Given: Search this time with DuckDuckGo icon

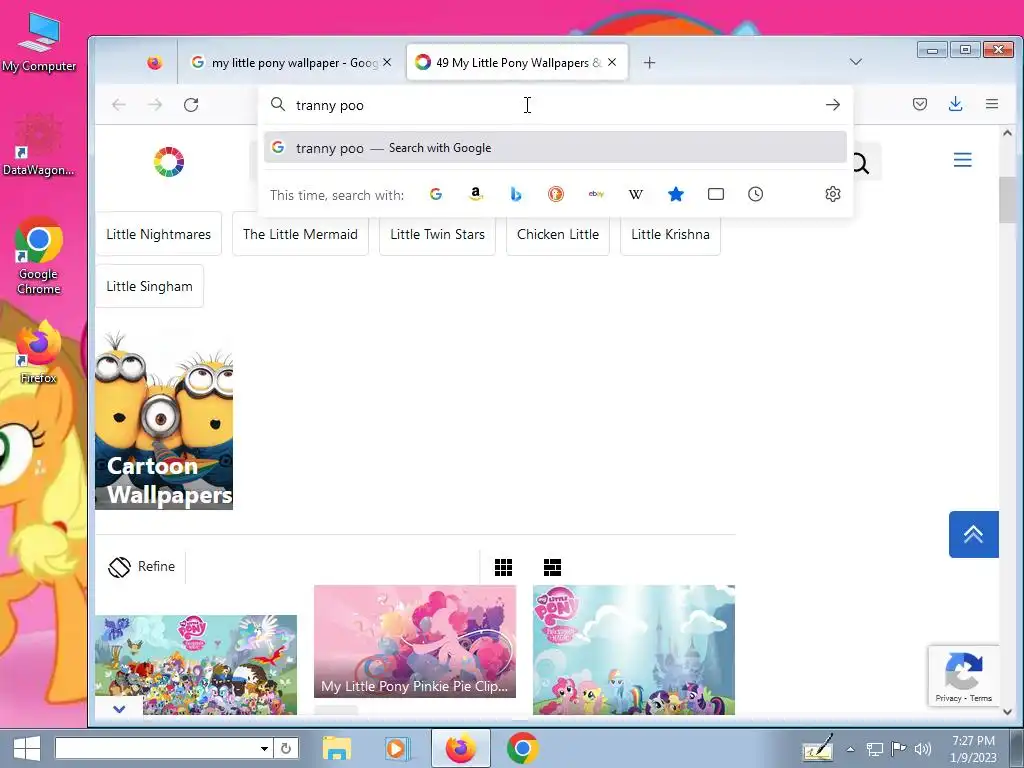Looking at the screenshot, I should [556, 194].
